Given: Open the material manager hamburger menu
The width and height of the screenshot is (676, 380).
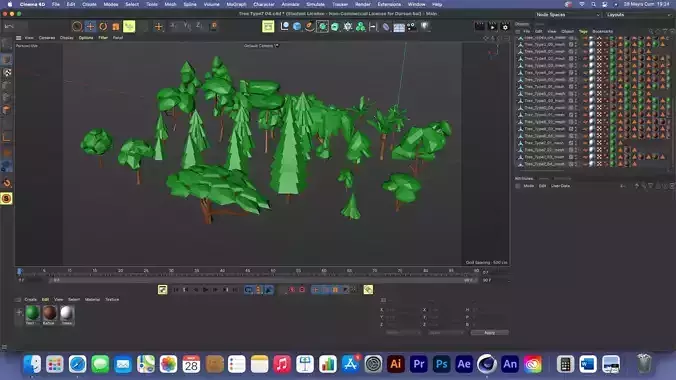Looking at the screenshot, I should [x=18, y=299].
